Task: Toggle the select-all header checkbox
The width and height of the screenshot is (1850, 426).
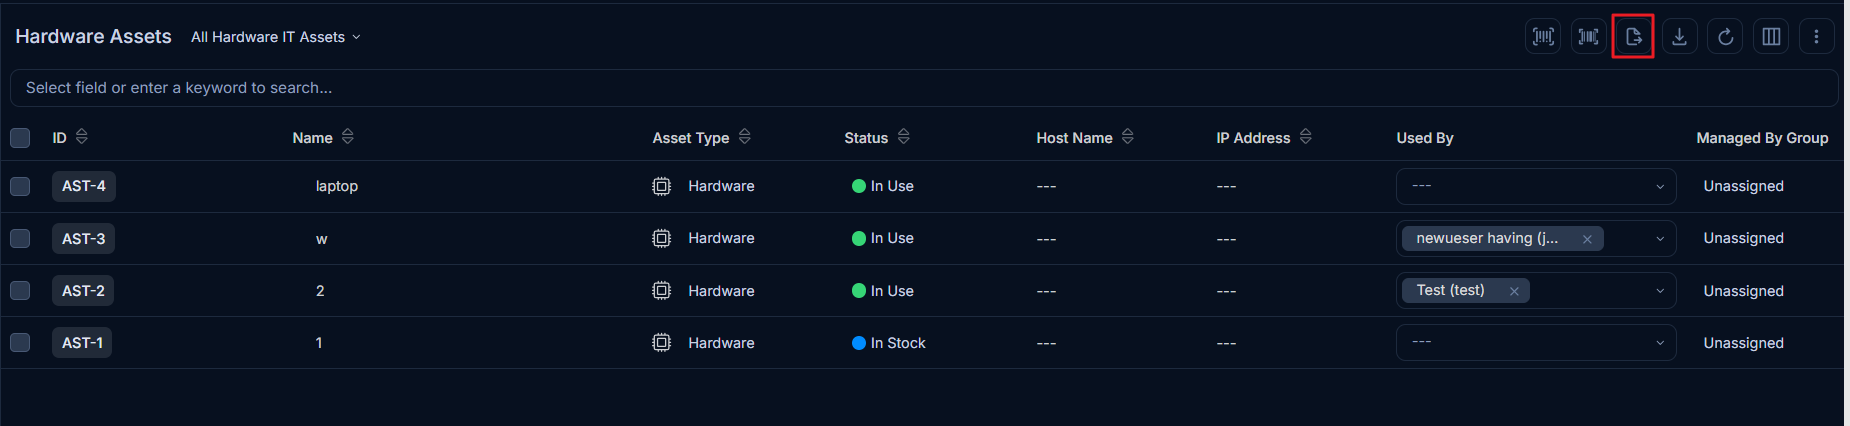Action: pos(20,138)
